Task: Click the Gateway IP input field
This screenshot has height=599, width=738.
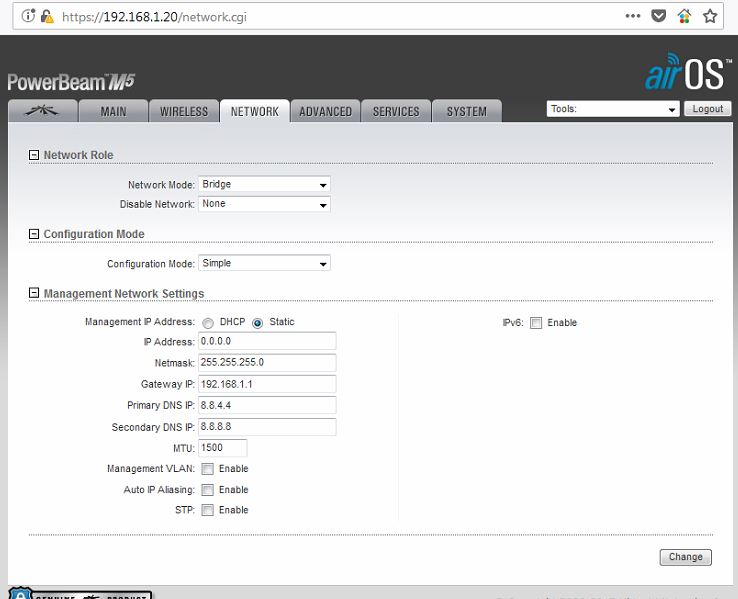Action: point(267,384)
